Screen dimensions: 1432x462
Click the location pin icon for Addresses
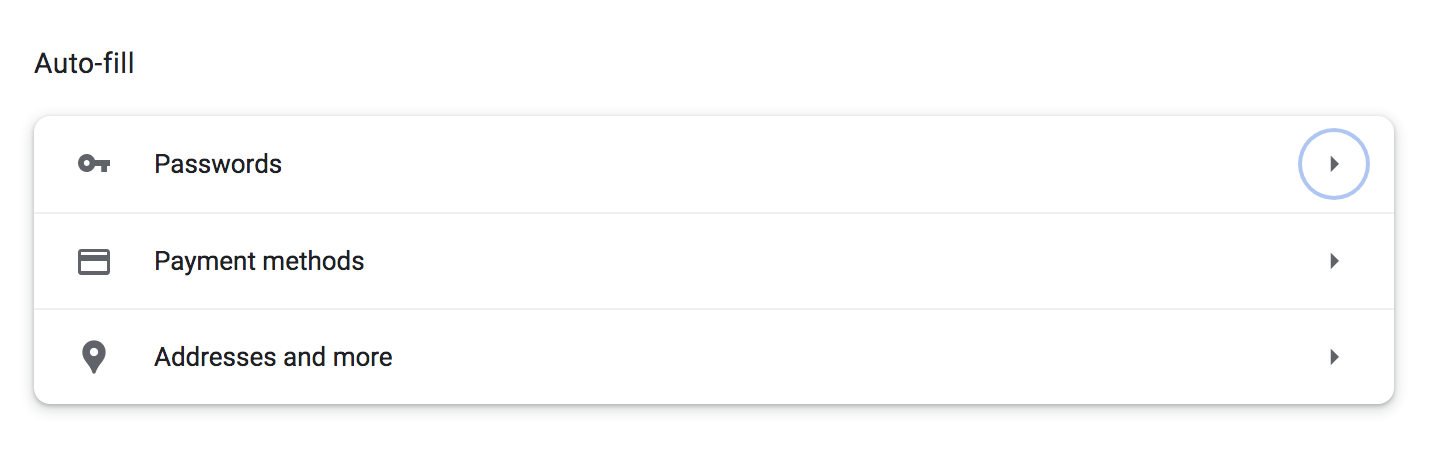[94, 357]
